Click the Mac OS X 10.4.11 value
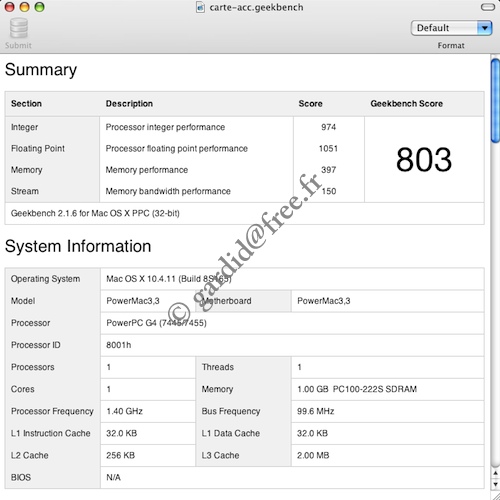 pyautogui.click(x=169, y=279)
